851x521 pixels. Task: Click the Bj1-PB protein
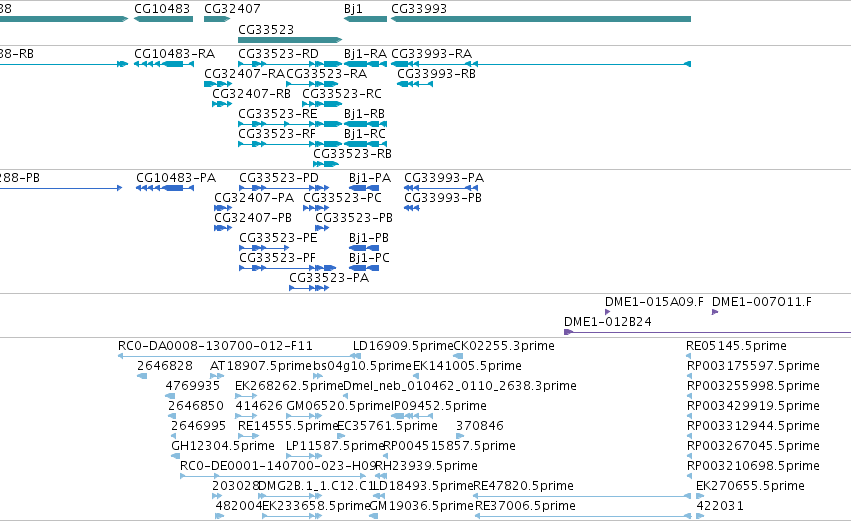coord(364,249)
